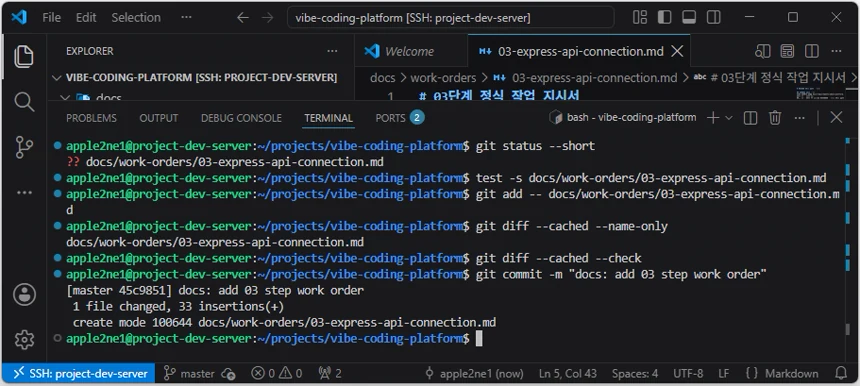Open the Accounts menu icon
This screenshot has height=386, width=860.
pyautogui.click(x=24, y=295)
